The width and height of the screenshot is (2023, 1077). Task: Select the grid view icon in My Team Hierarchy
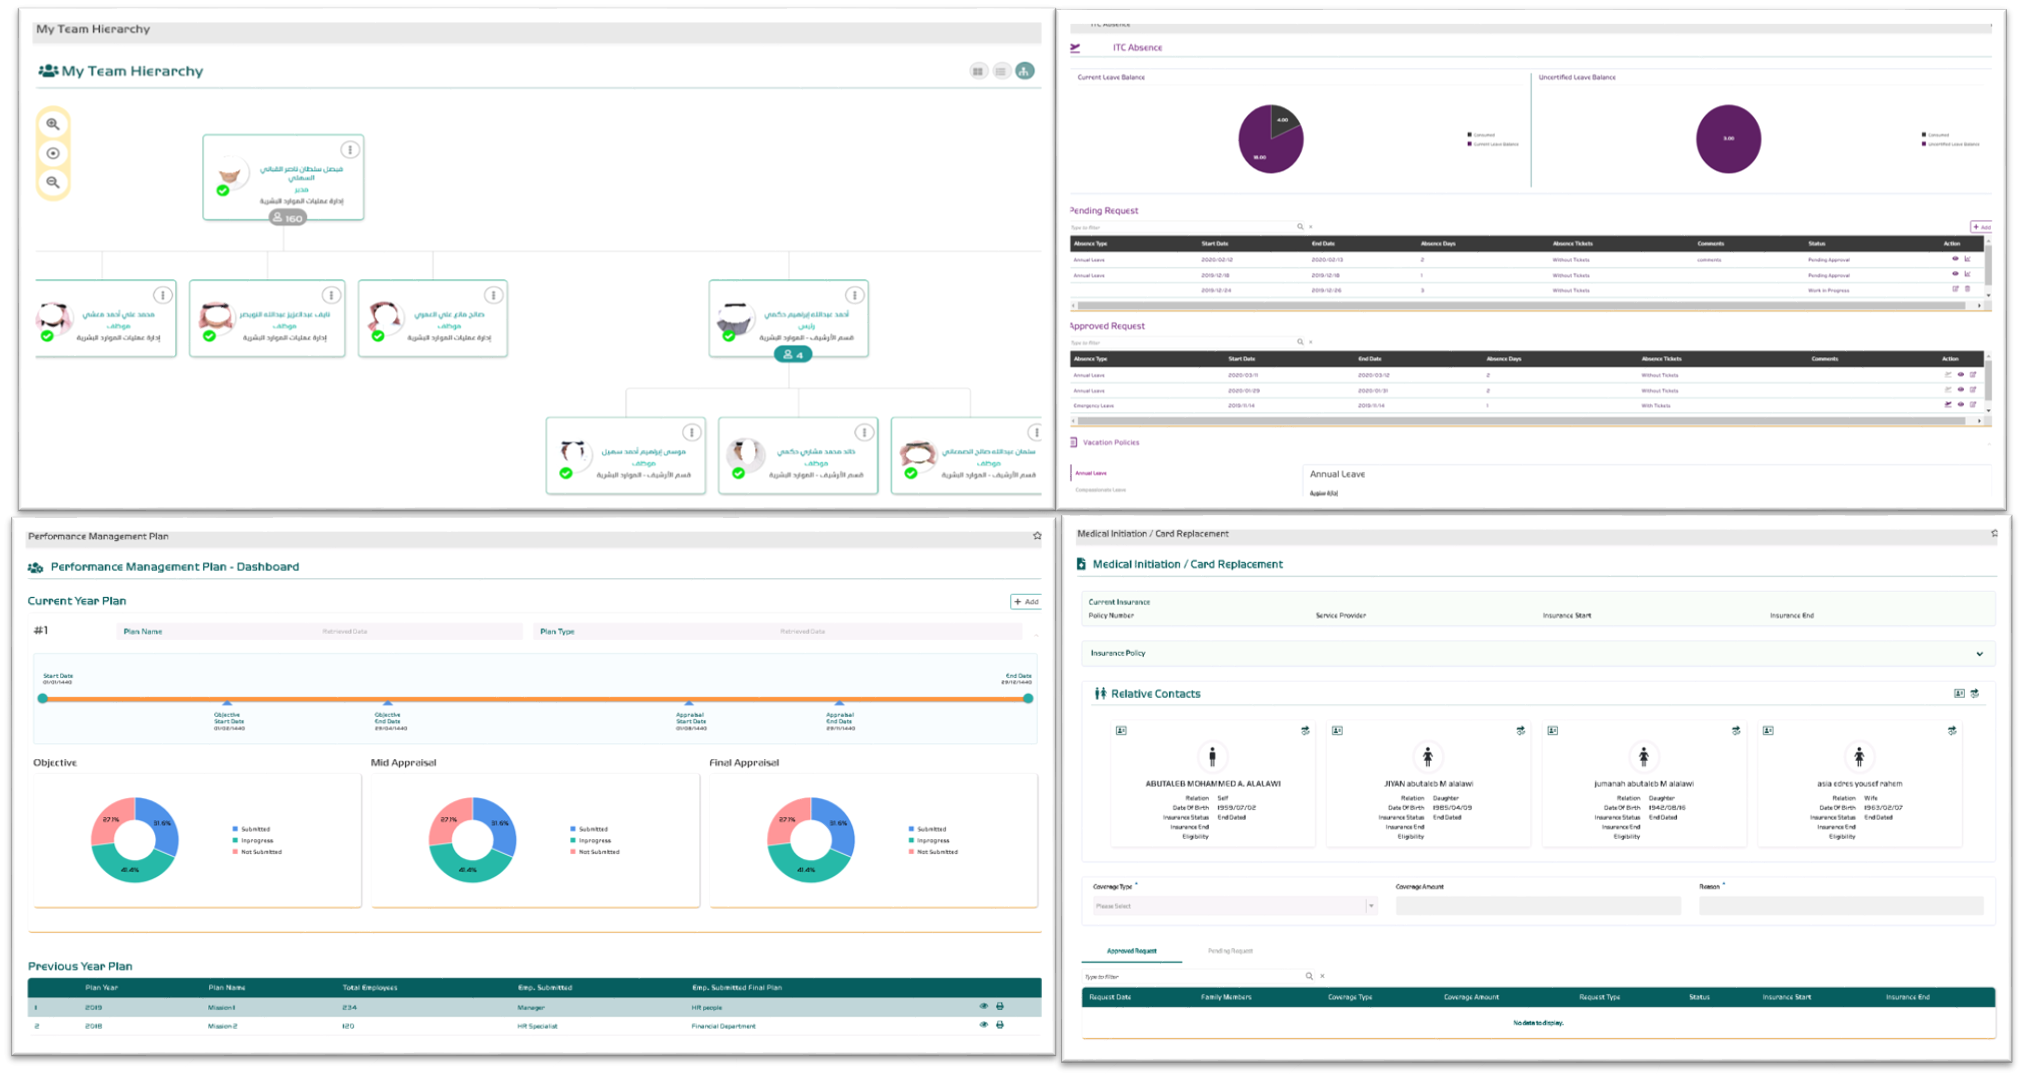pos(979,71)
